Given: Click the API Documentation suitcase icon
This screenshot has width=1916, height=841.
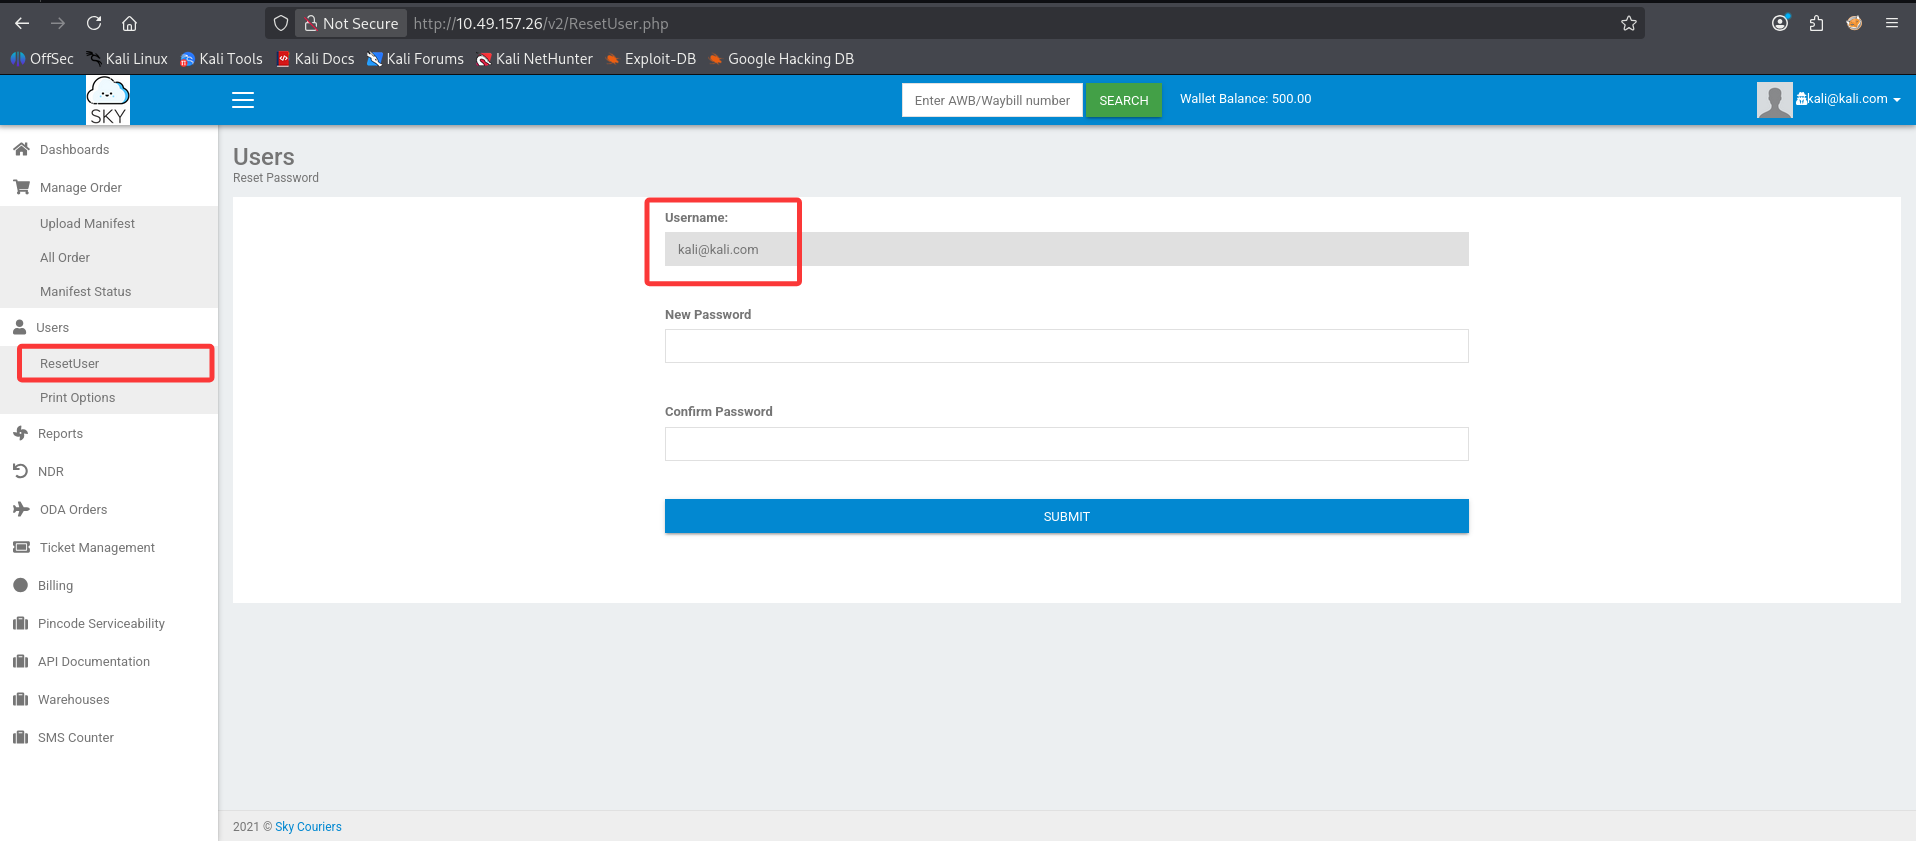Looking at the screenshot, I should tap(20, 661).
